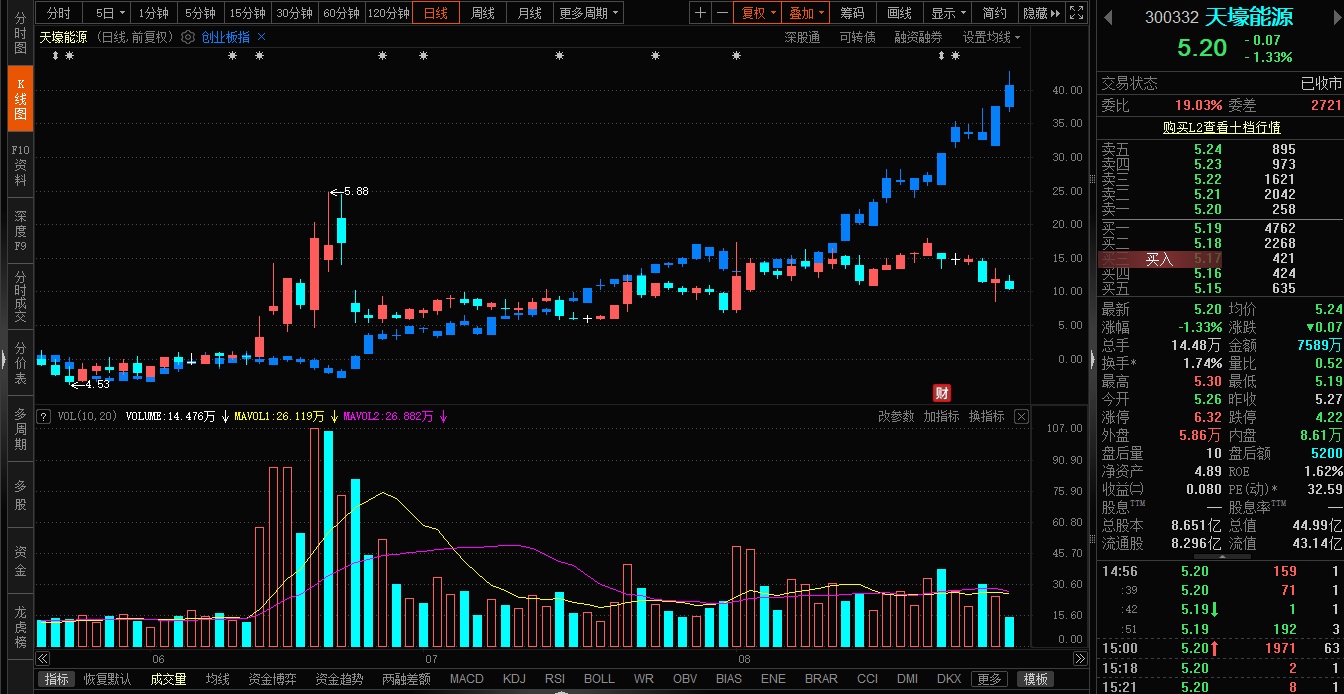Click 恢复默认 in indicator bar
Image resolution: width=1344 pixels, height=694 pixels.
107,679
